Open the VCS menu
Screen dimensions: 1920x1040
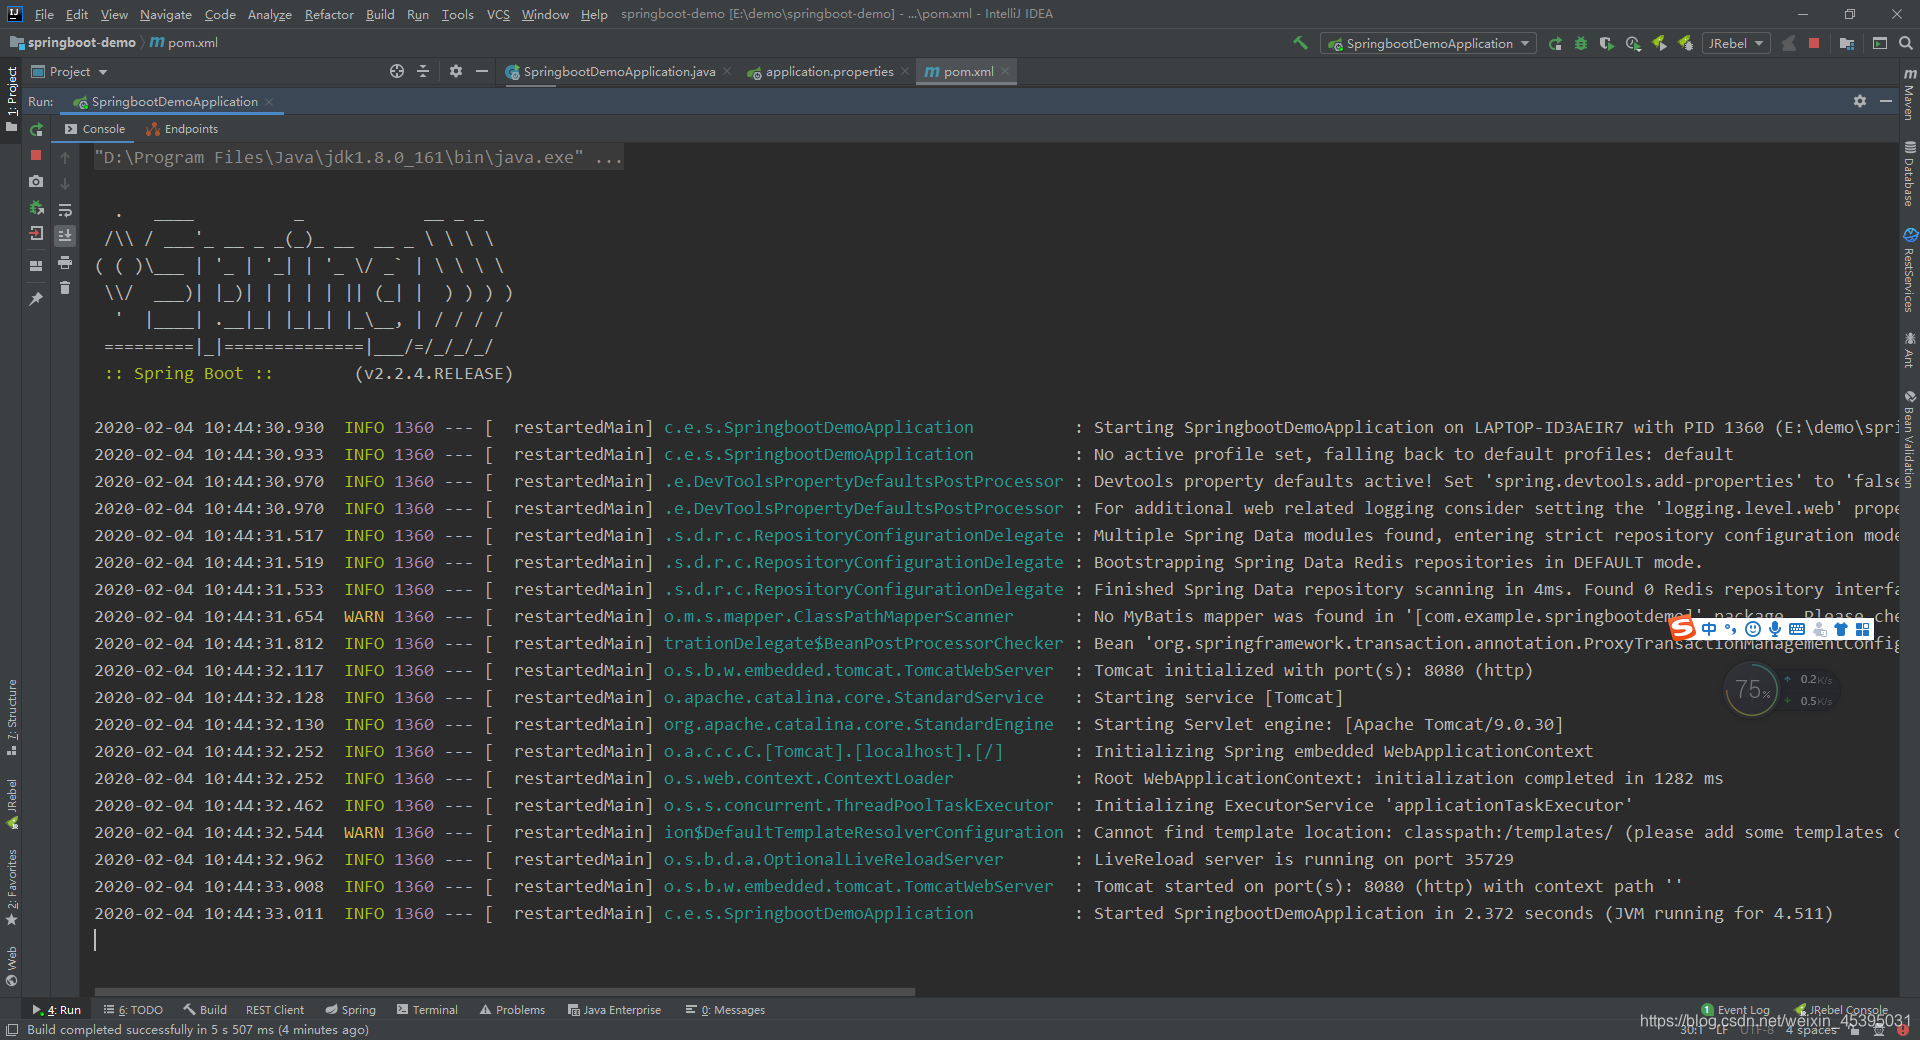pyautogui.click(x=498, y=14)
